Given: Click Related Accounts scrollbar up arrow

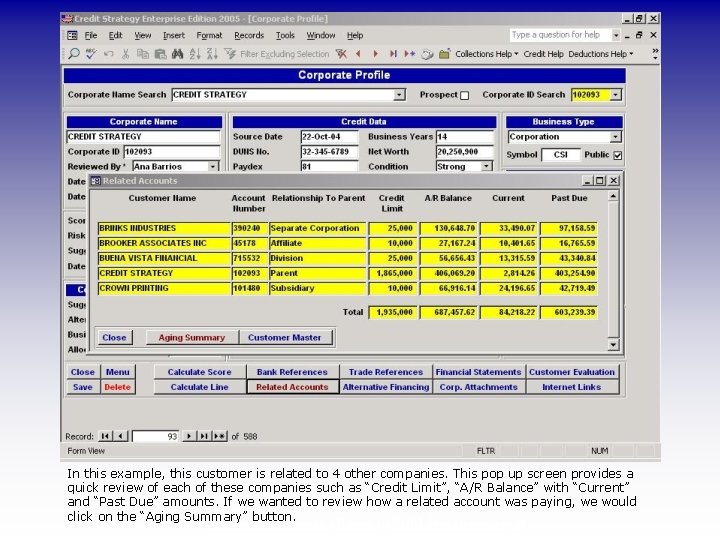Looking at the screenshot, I should click(x=613, y=196).
